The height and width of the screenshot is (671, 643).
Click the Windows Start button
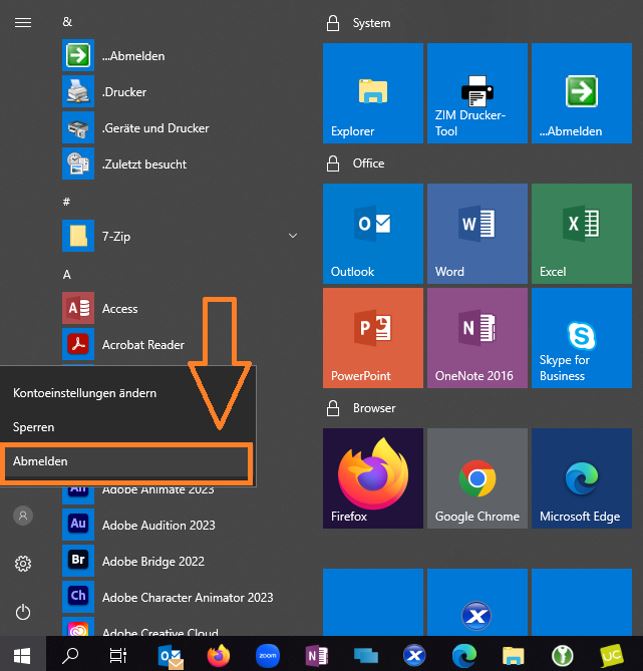click(22, 655)
